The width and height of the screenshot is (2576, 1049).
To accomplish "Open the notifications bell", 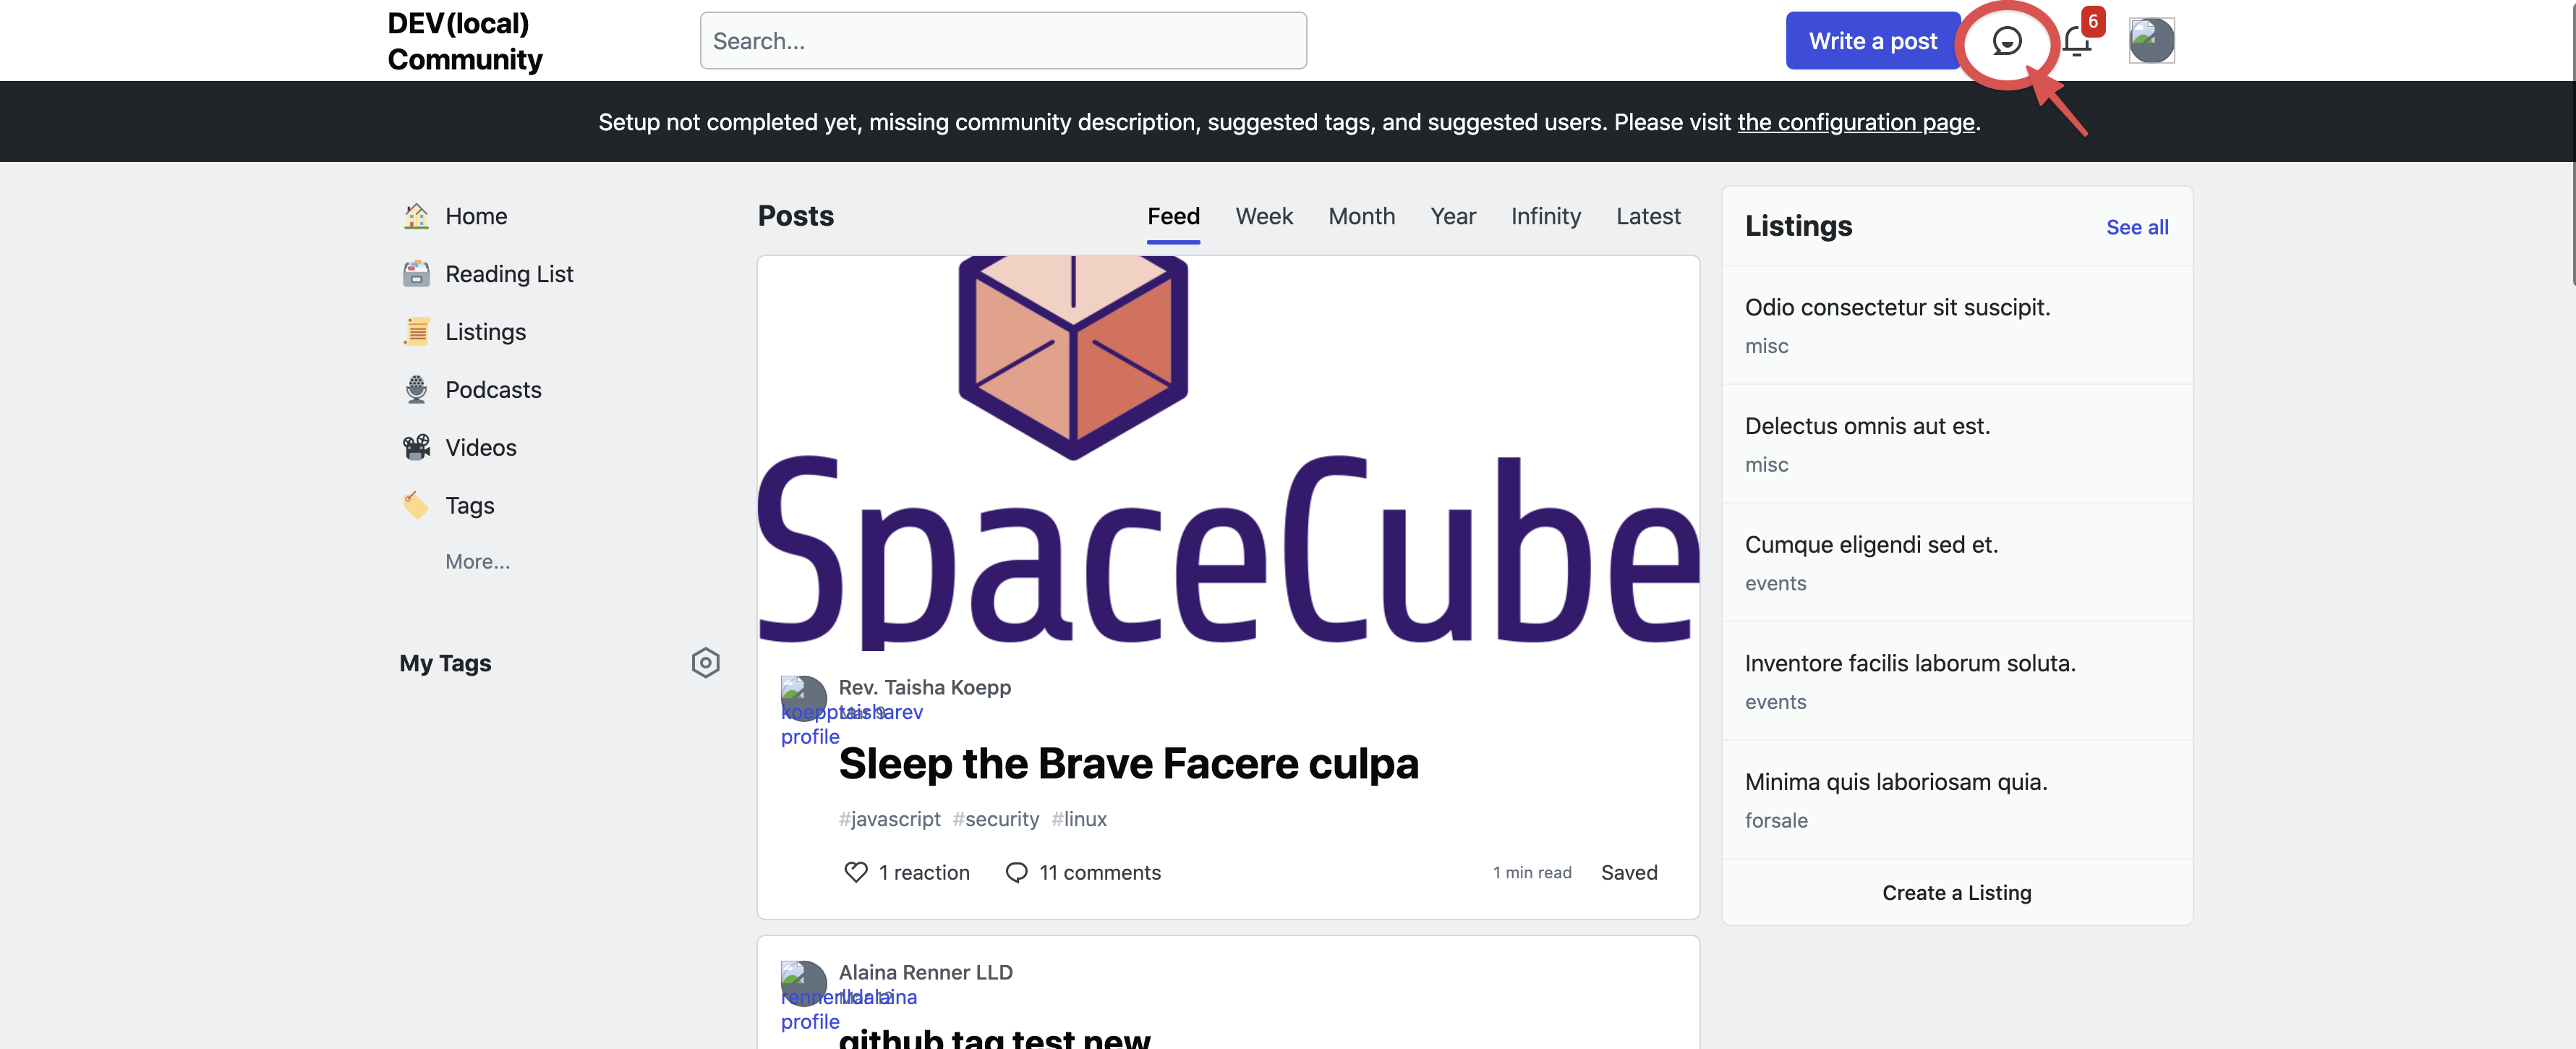I will pyautogui.click(x=2076, y=41).
